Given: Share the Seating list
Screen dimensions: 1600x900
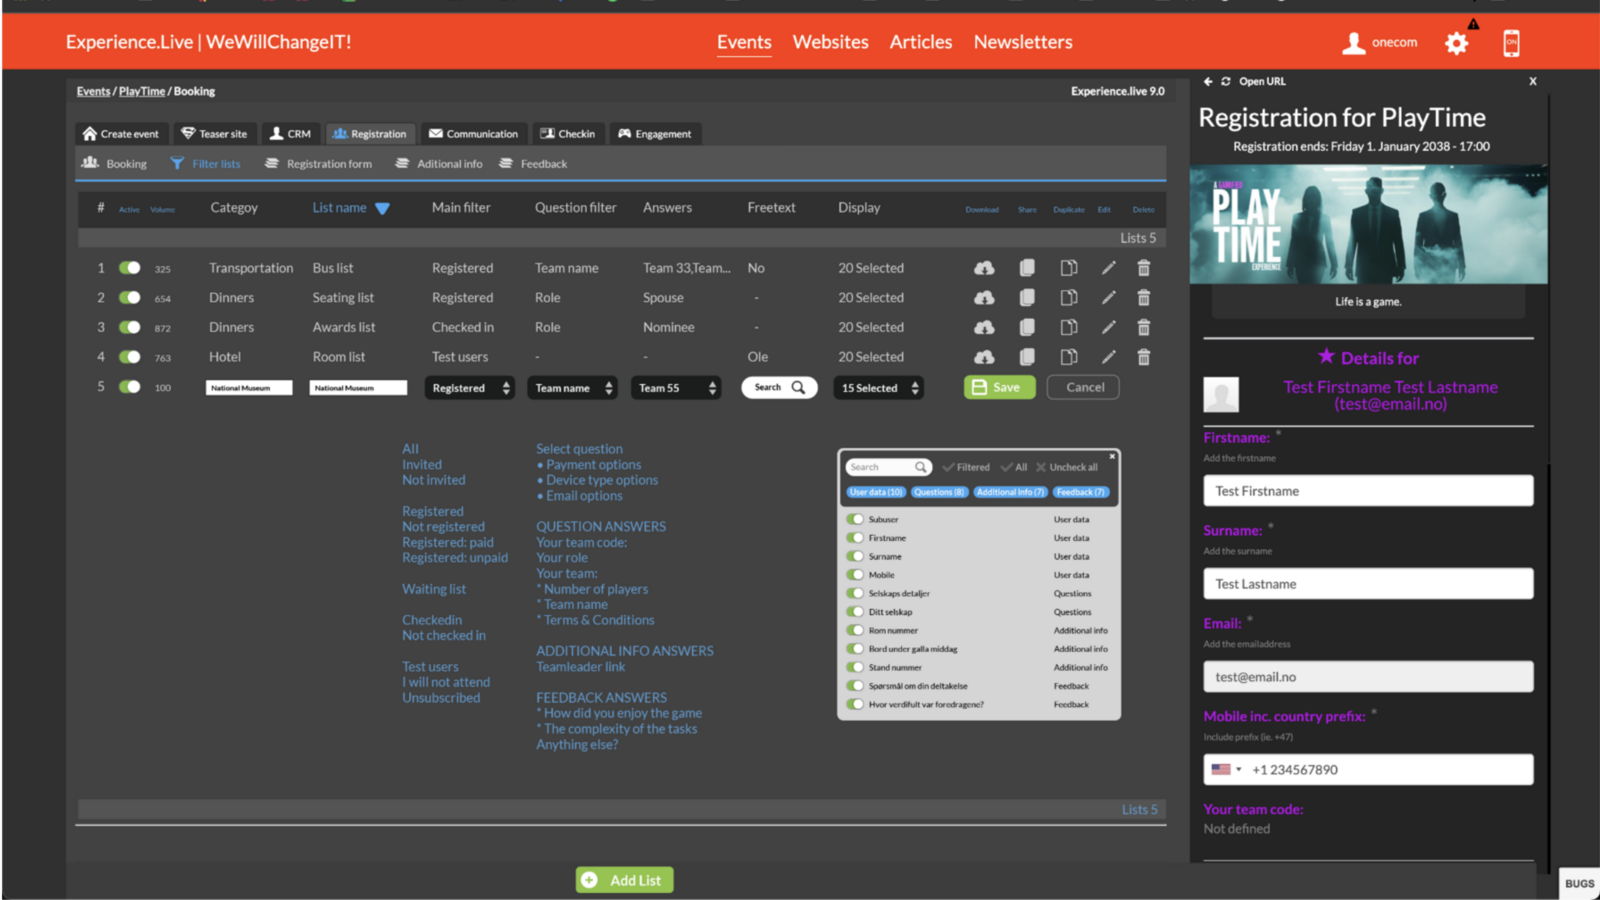Looking at the screenshot, I should (x=1027, y=298).
